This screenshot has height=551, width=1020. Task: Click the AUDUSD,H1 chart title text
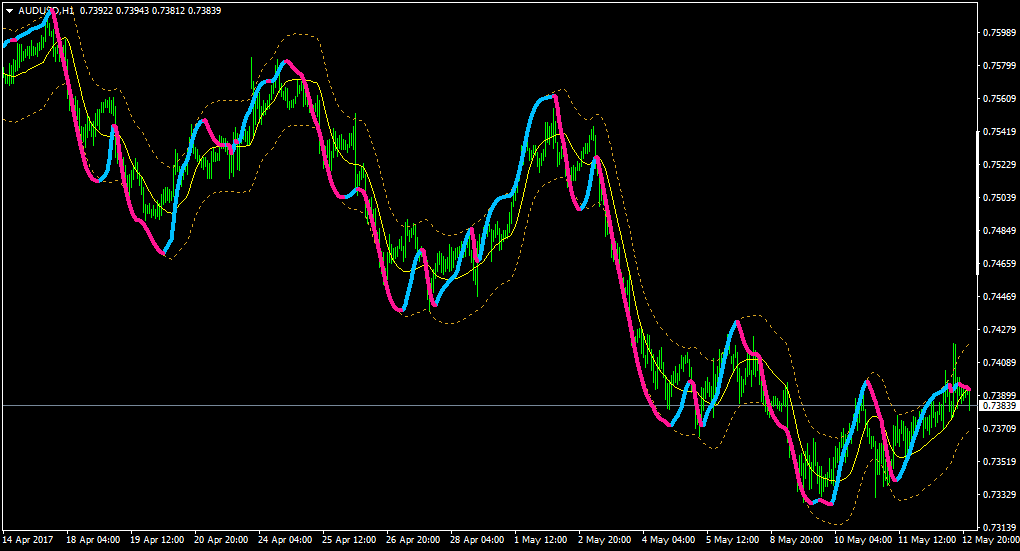pos(46,11)
